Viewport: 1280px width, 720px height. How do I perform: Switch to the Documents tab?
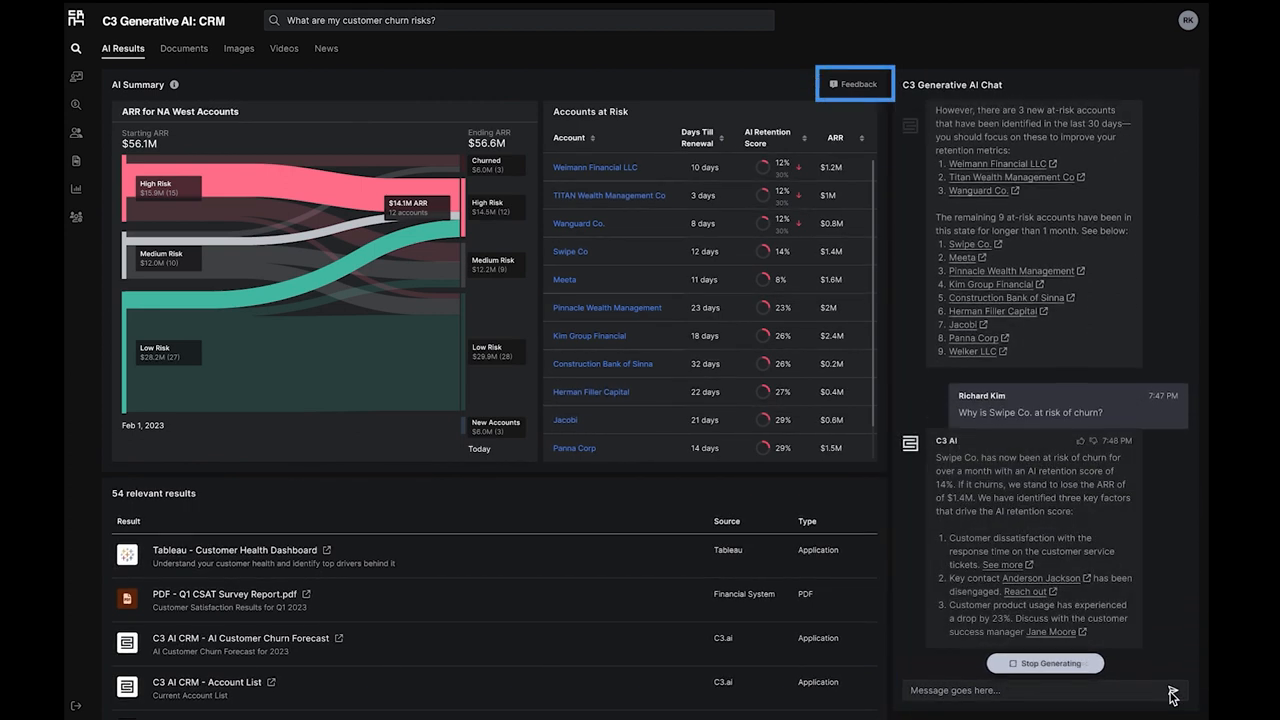[x=184, y=48]
